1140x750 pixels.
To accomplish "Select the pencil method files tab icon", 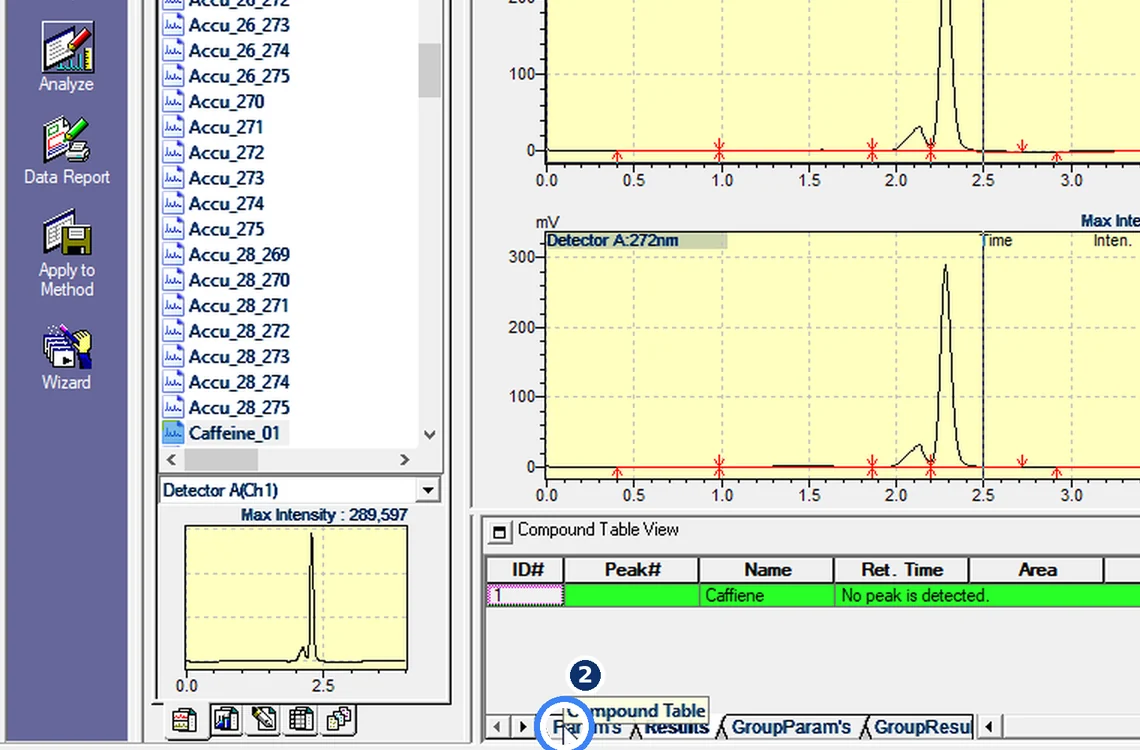I will [x=264, y=719].
